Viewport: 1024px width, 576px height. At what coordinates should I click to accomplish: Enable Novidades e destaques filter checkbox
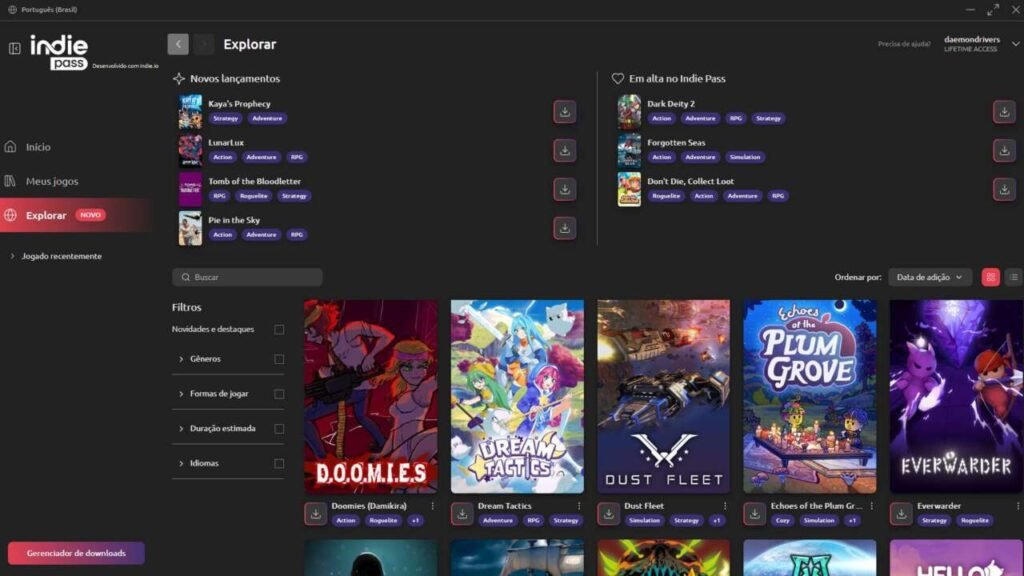pyautogui.click(x=279, y=329)
